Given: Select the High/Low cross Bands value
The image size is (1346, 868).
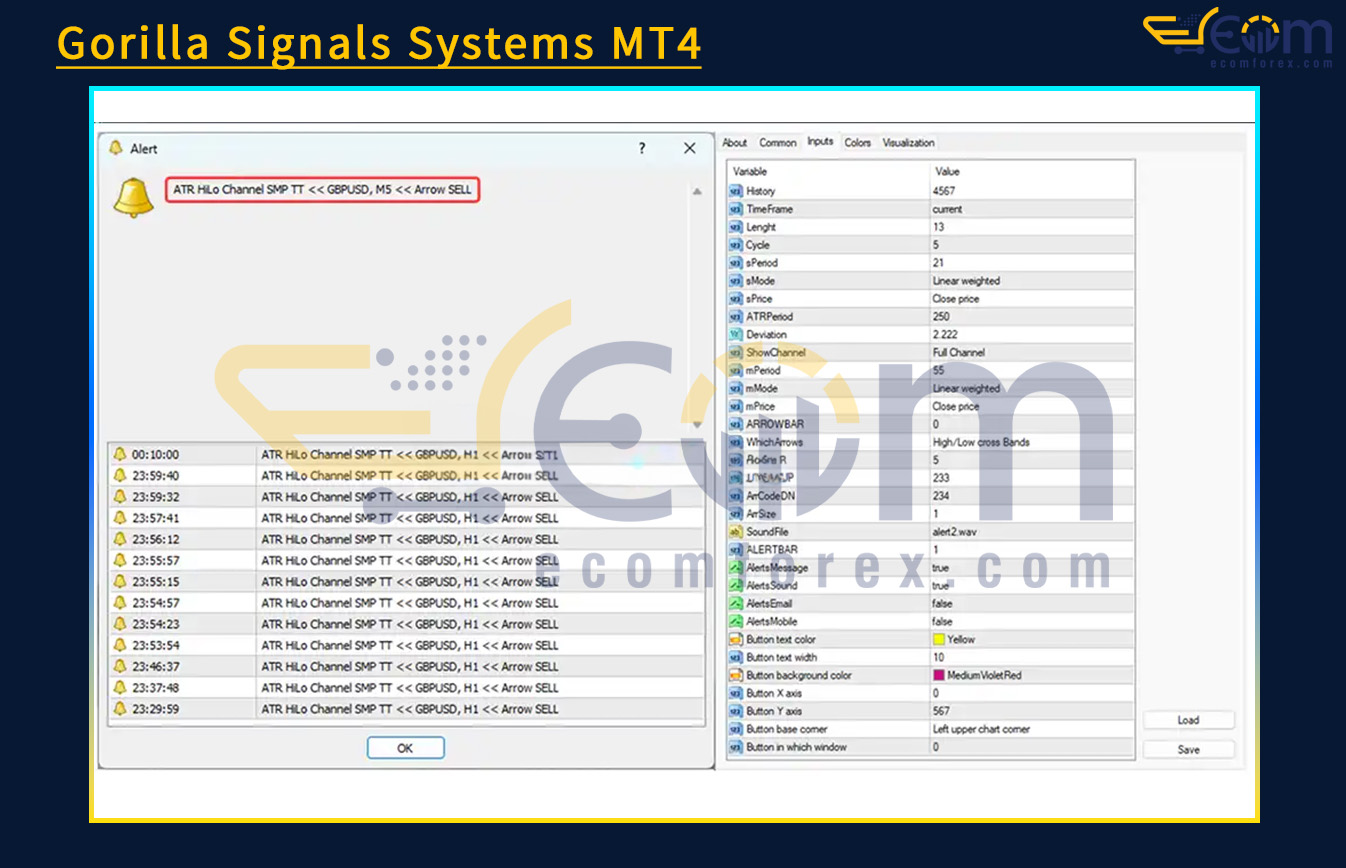Looking at the screenshot, I should click(x=981, y=442).
